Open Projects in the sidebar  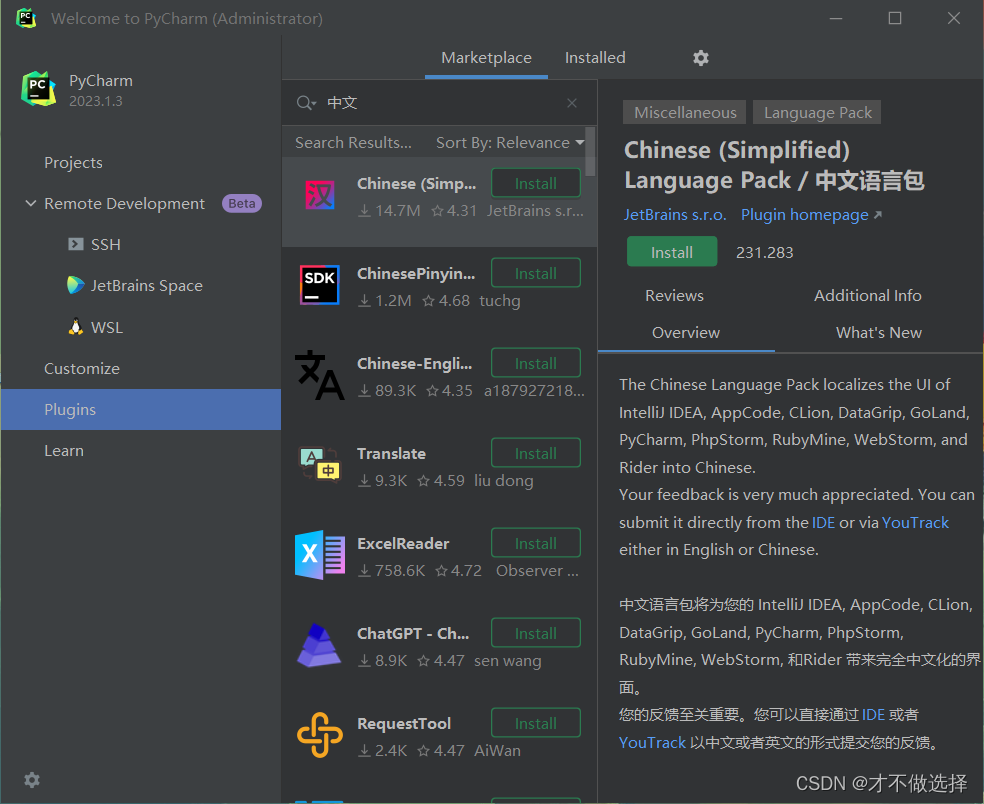141,163
